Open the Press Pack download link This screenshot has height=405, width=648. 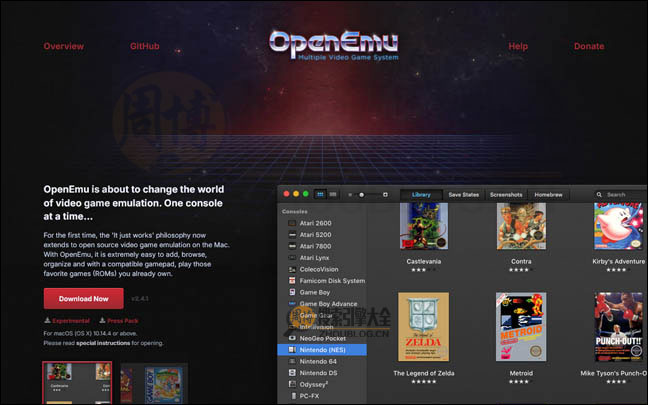click(x=119, y=321)
